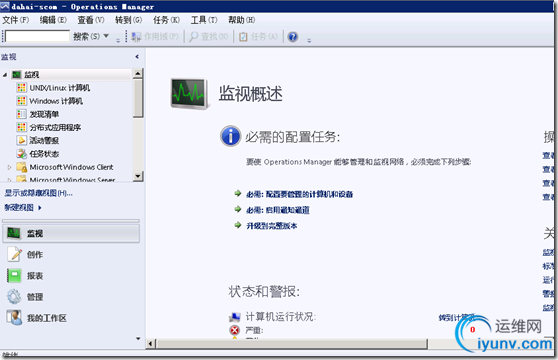Click the Help question mark toolbar icon
This screenshot has width=558, height=360.
pos(293,37)
